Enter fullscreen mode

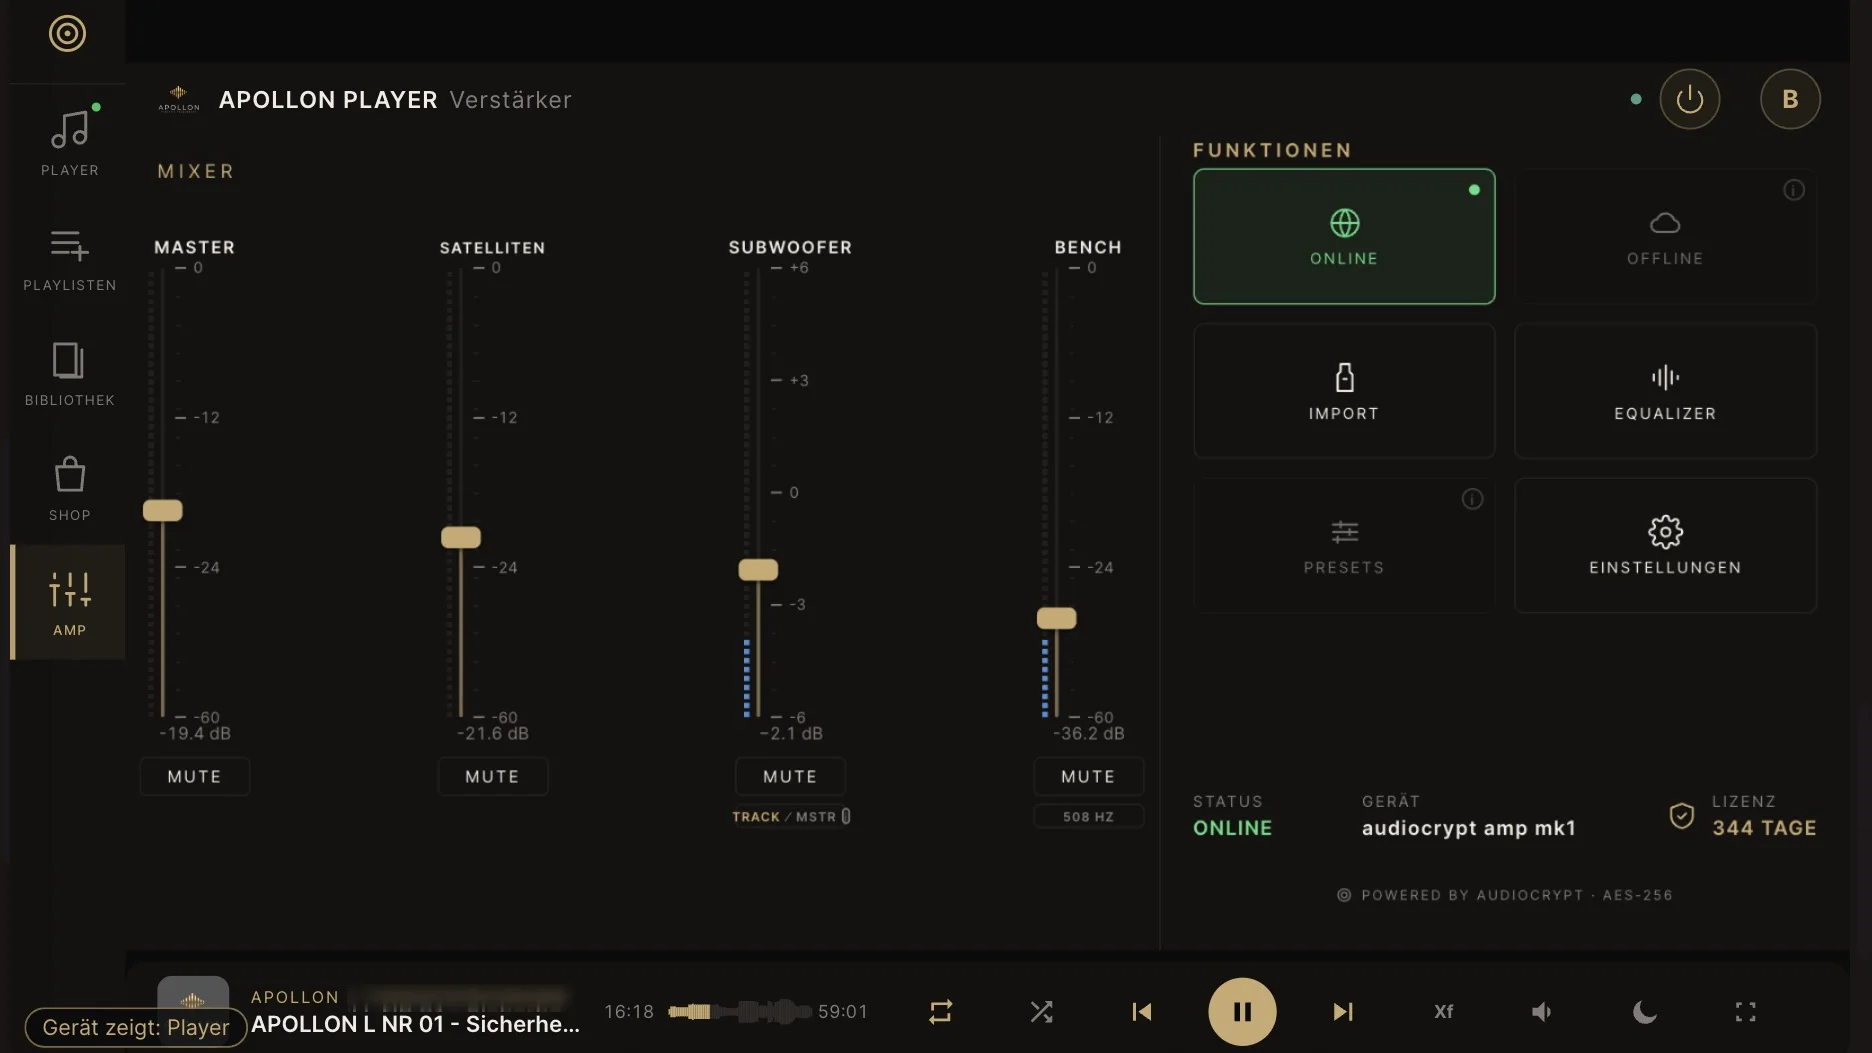click(1745, 1012)
